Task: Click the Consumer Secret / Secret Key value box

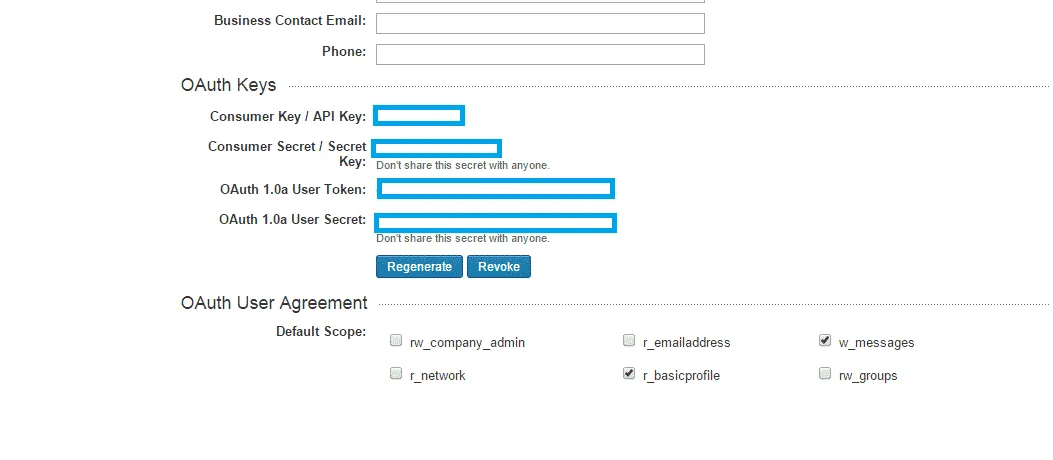Action: tap(437, 149)
